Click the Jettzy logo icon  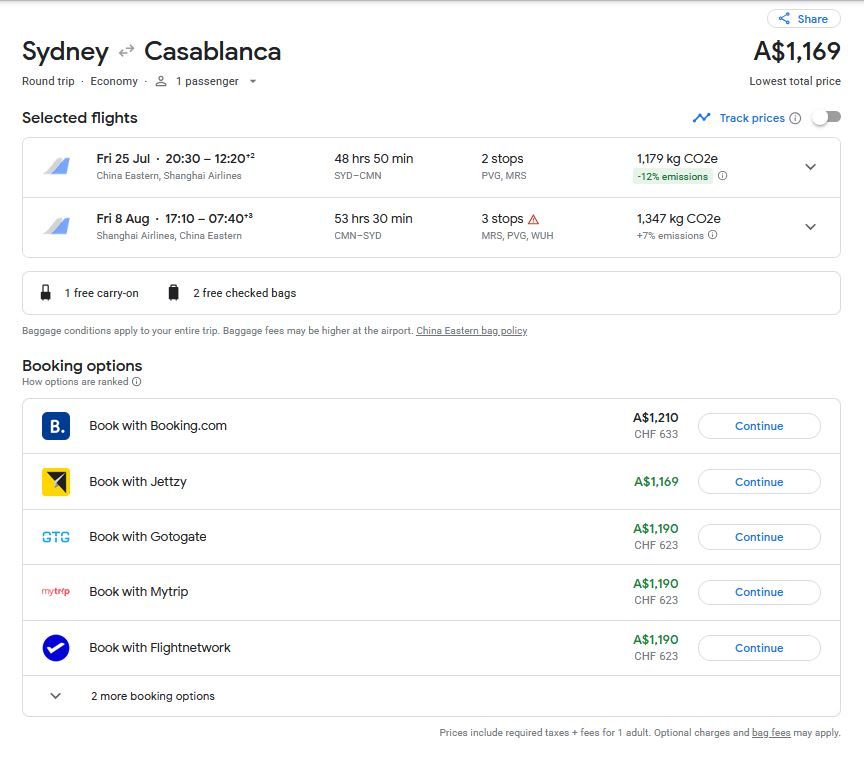56,482
